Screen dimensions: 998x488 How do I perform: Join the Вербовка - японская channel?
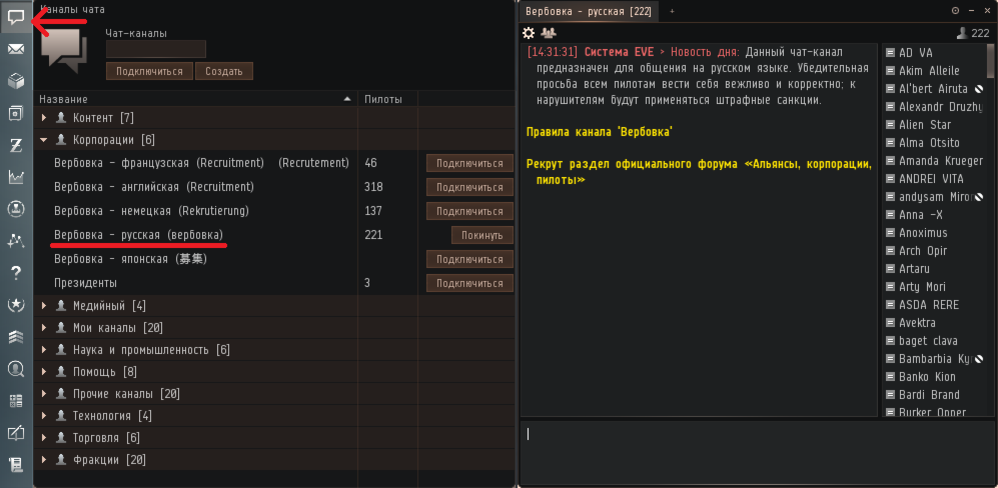pyautogui.click(x=470, y=260)
